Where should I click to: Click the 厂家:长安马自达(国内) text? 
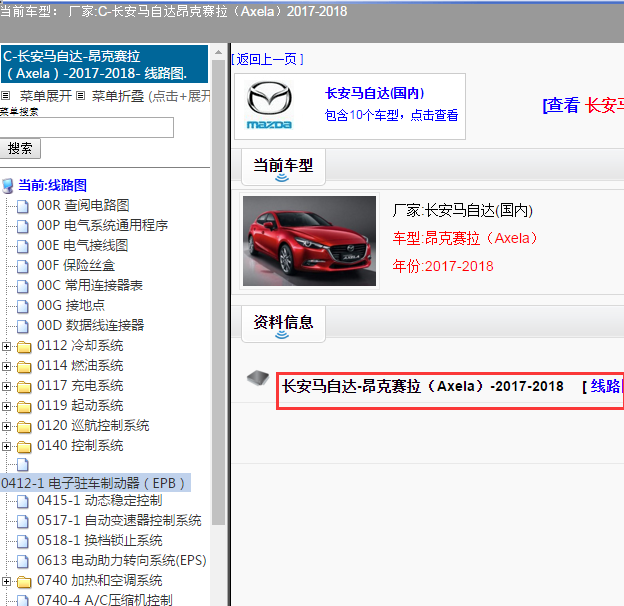[x=462, y=210]
